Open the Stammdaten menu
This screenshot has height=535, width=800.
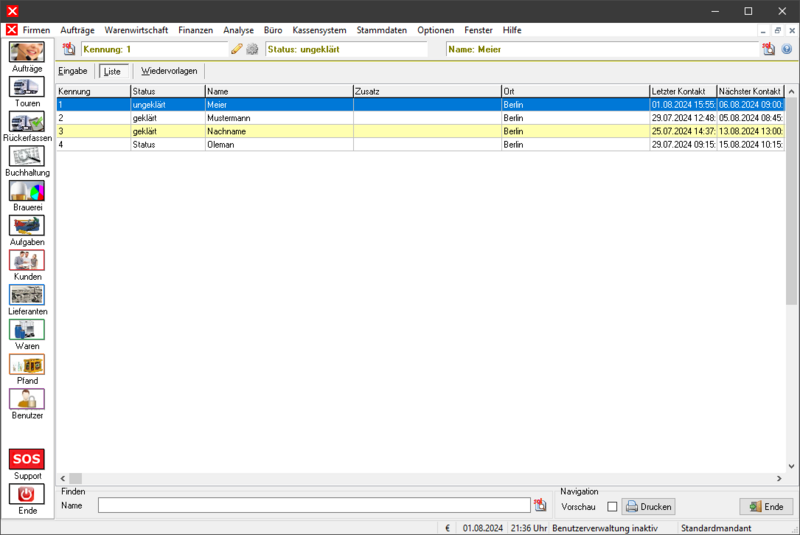click(x=381, y=30)
